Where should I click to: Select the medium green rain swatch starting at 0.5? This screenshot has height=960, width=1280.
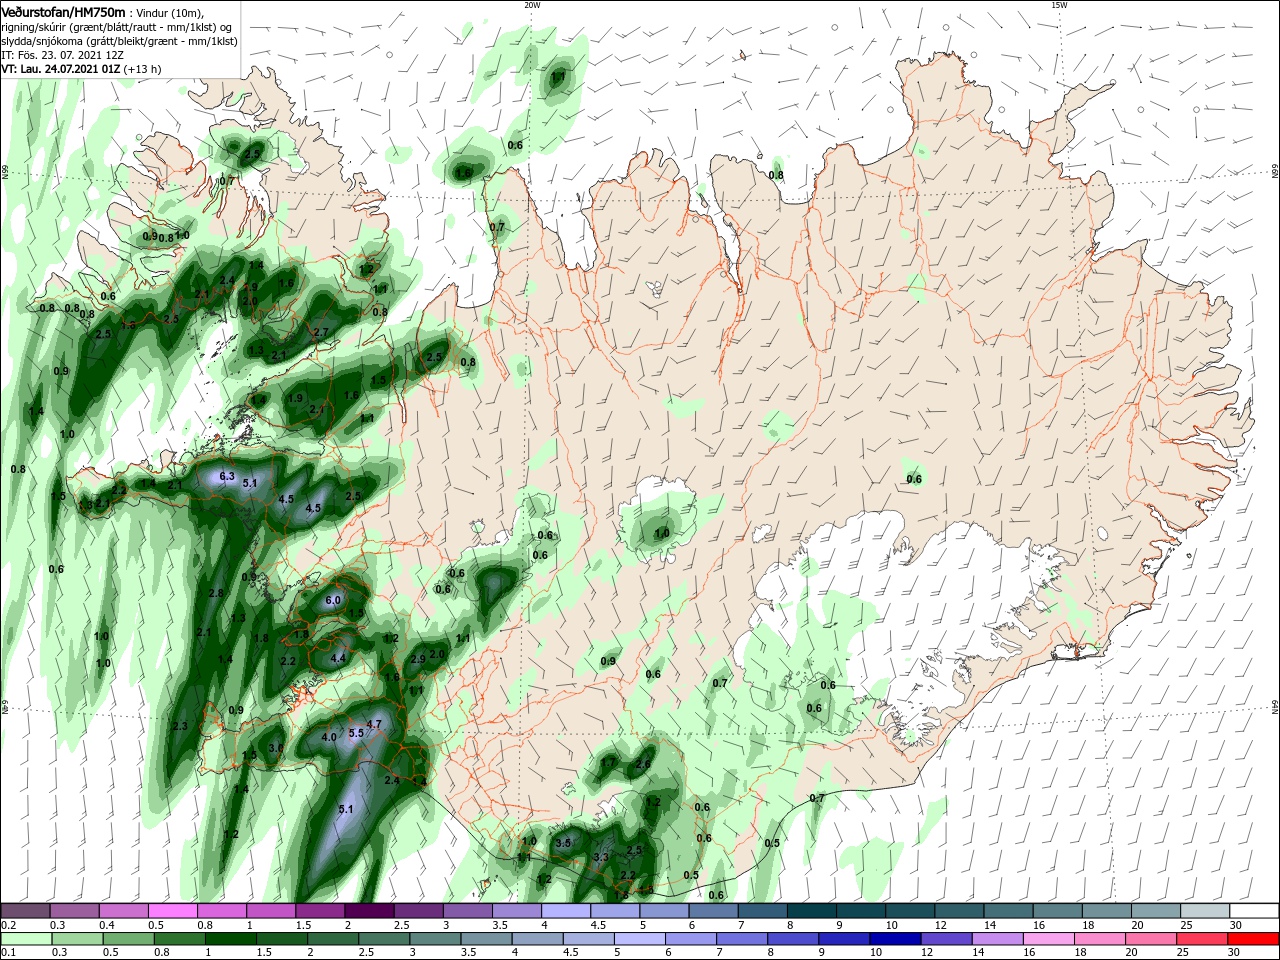128,939
